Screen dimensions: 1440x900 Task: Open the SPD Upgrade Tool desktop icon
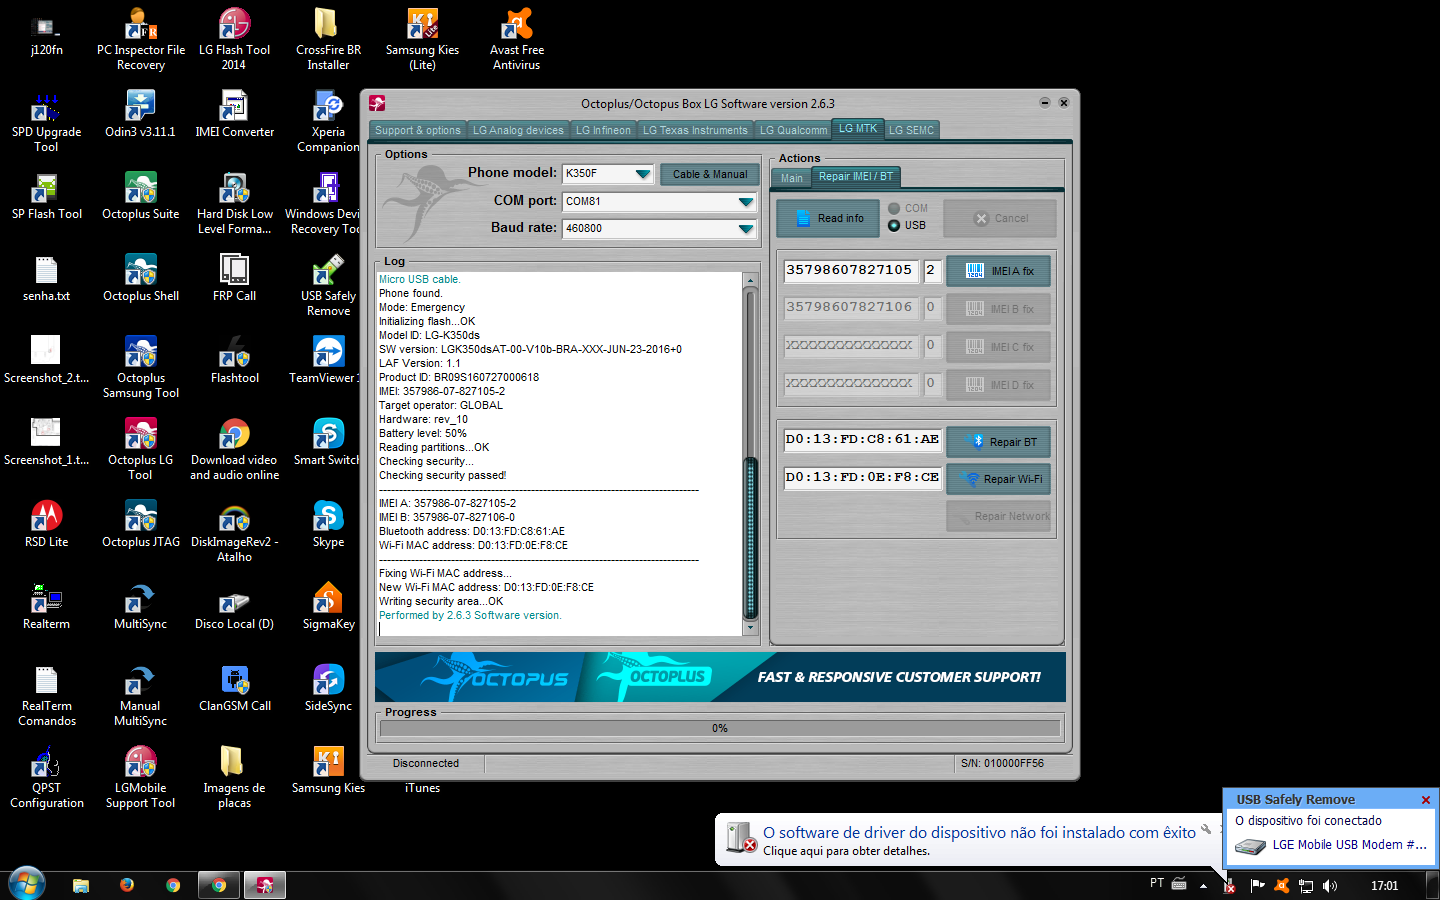(x=46, y=121)
